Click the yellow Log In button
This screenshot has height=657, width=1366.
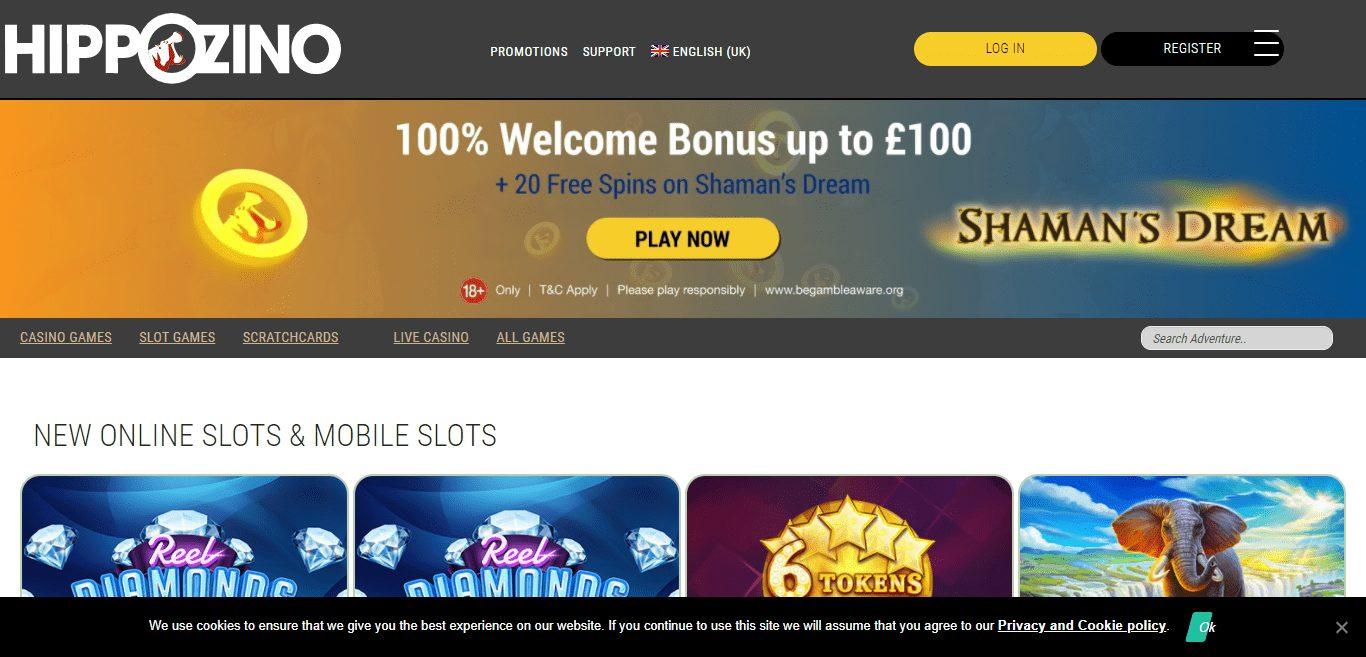(x=1005, y=48)
